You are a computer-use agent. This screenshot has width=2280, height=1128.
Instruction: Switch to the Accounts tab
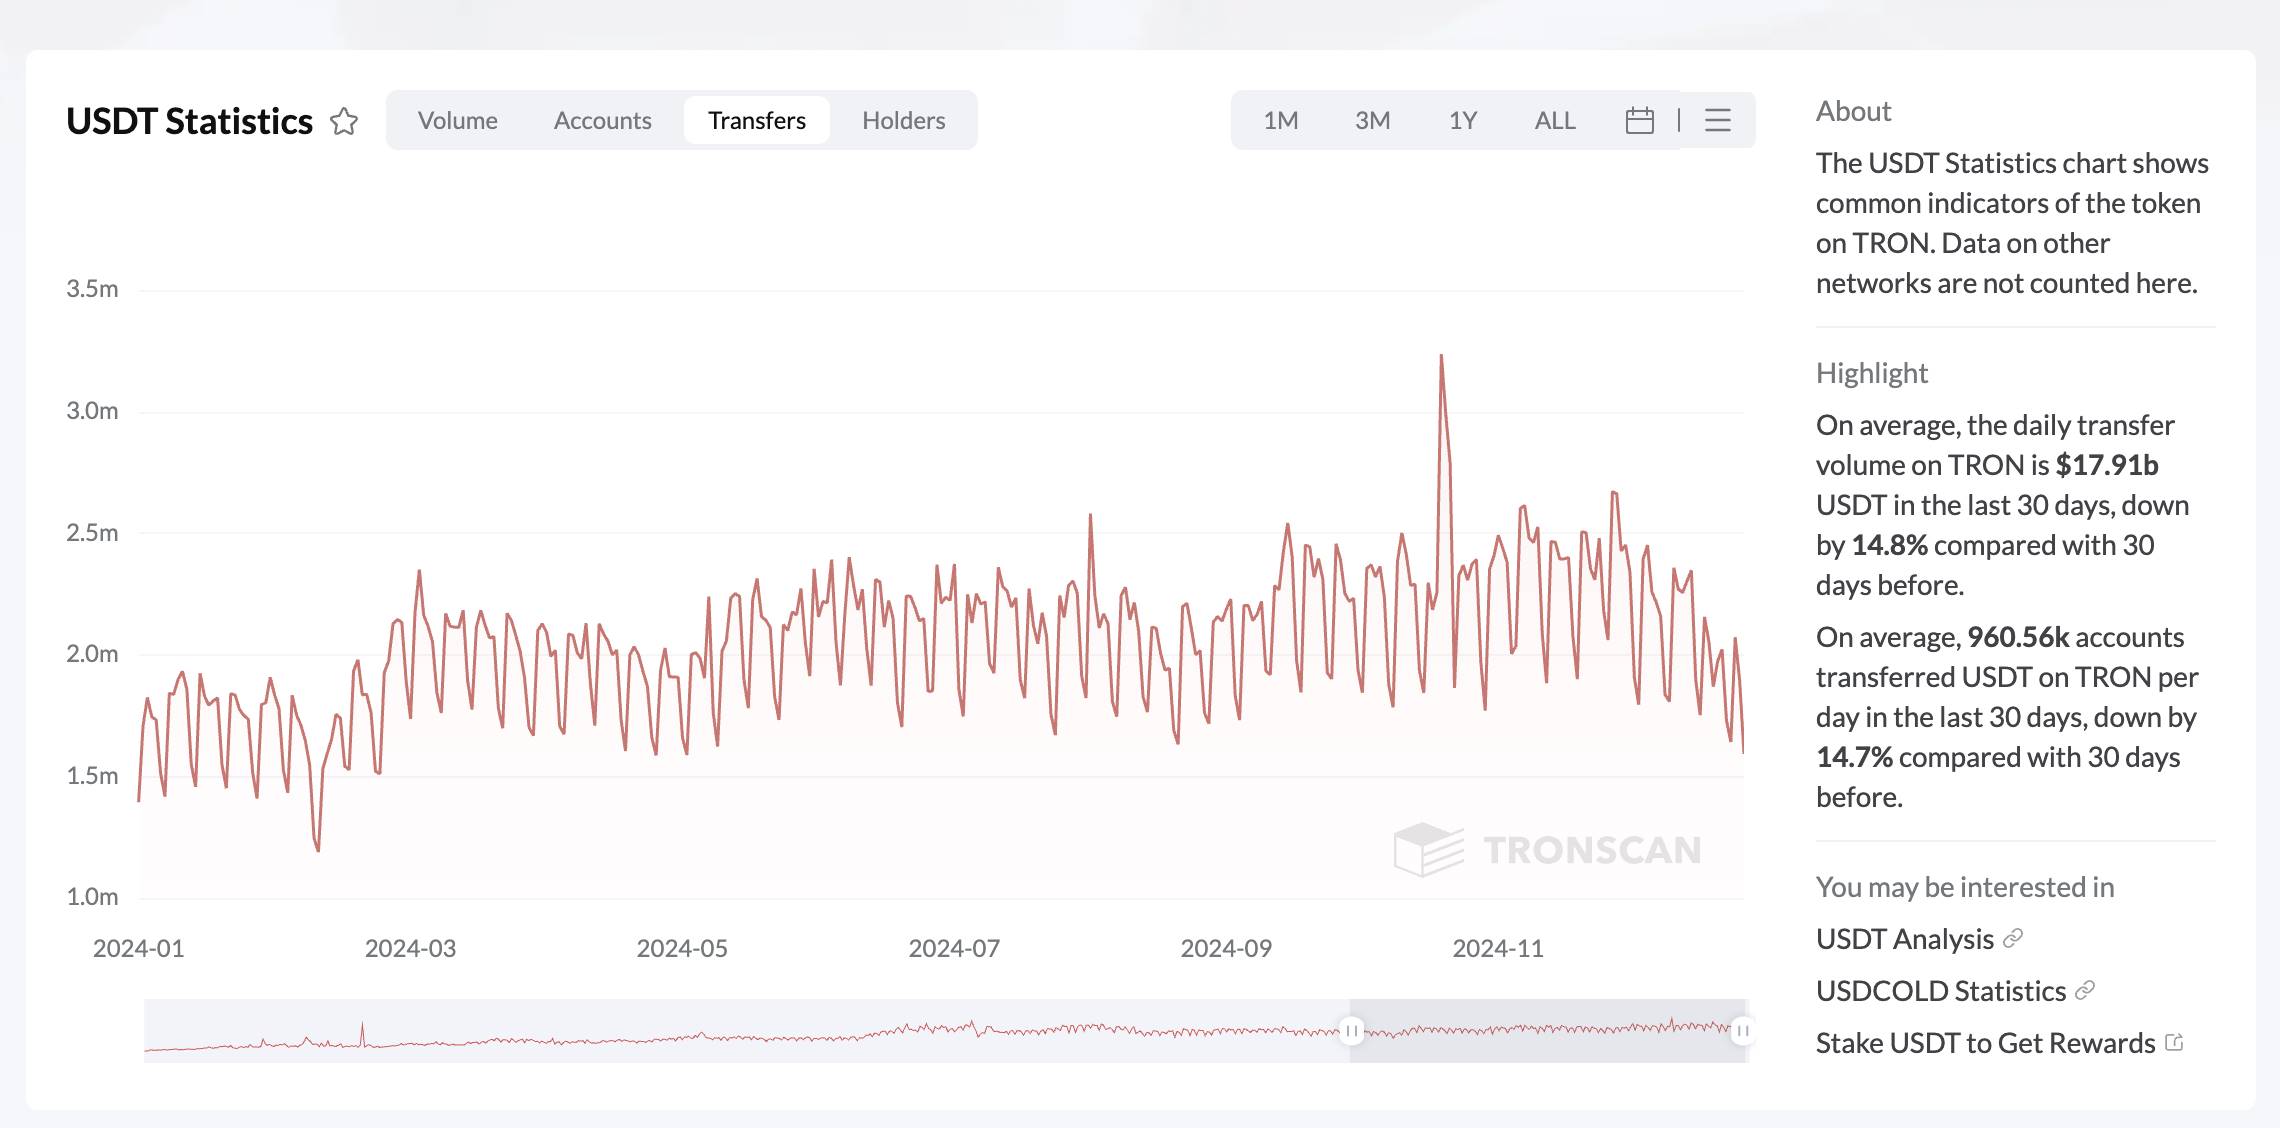pos(603,120)
